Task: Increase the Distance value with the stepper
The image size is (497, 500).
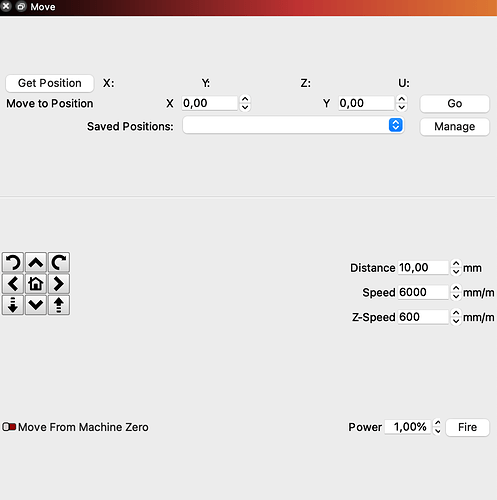Action: click(456, 264)
